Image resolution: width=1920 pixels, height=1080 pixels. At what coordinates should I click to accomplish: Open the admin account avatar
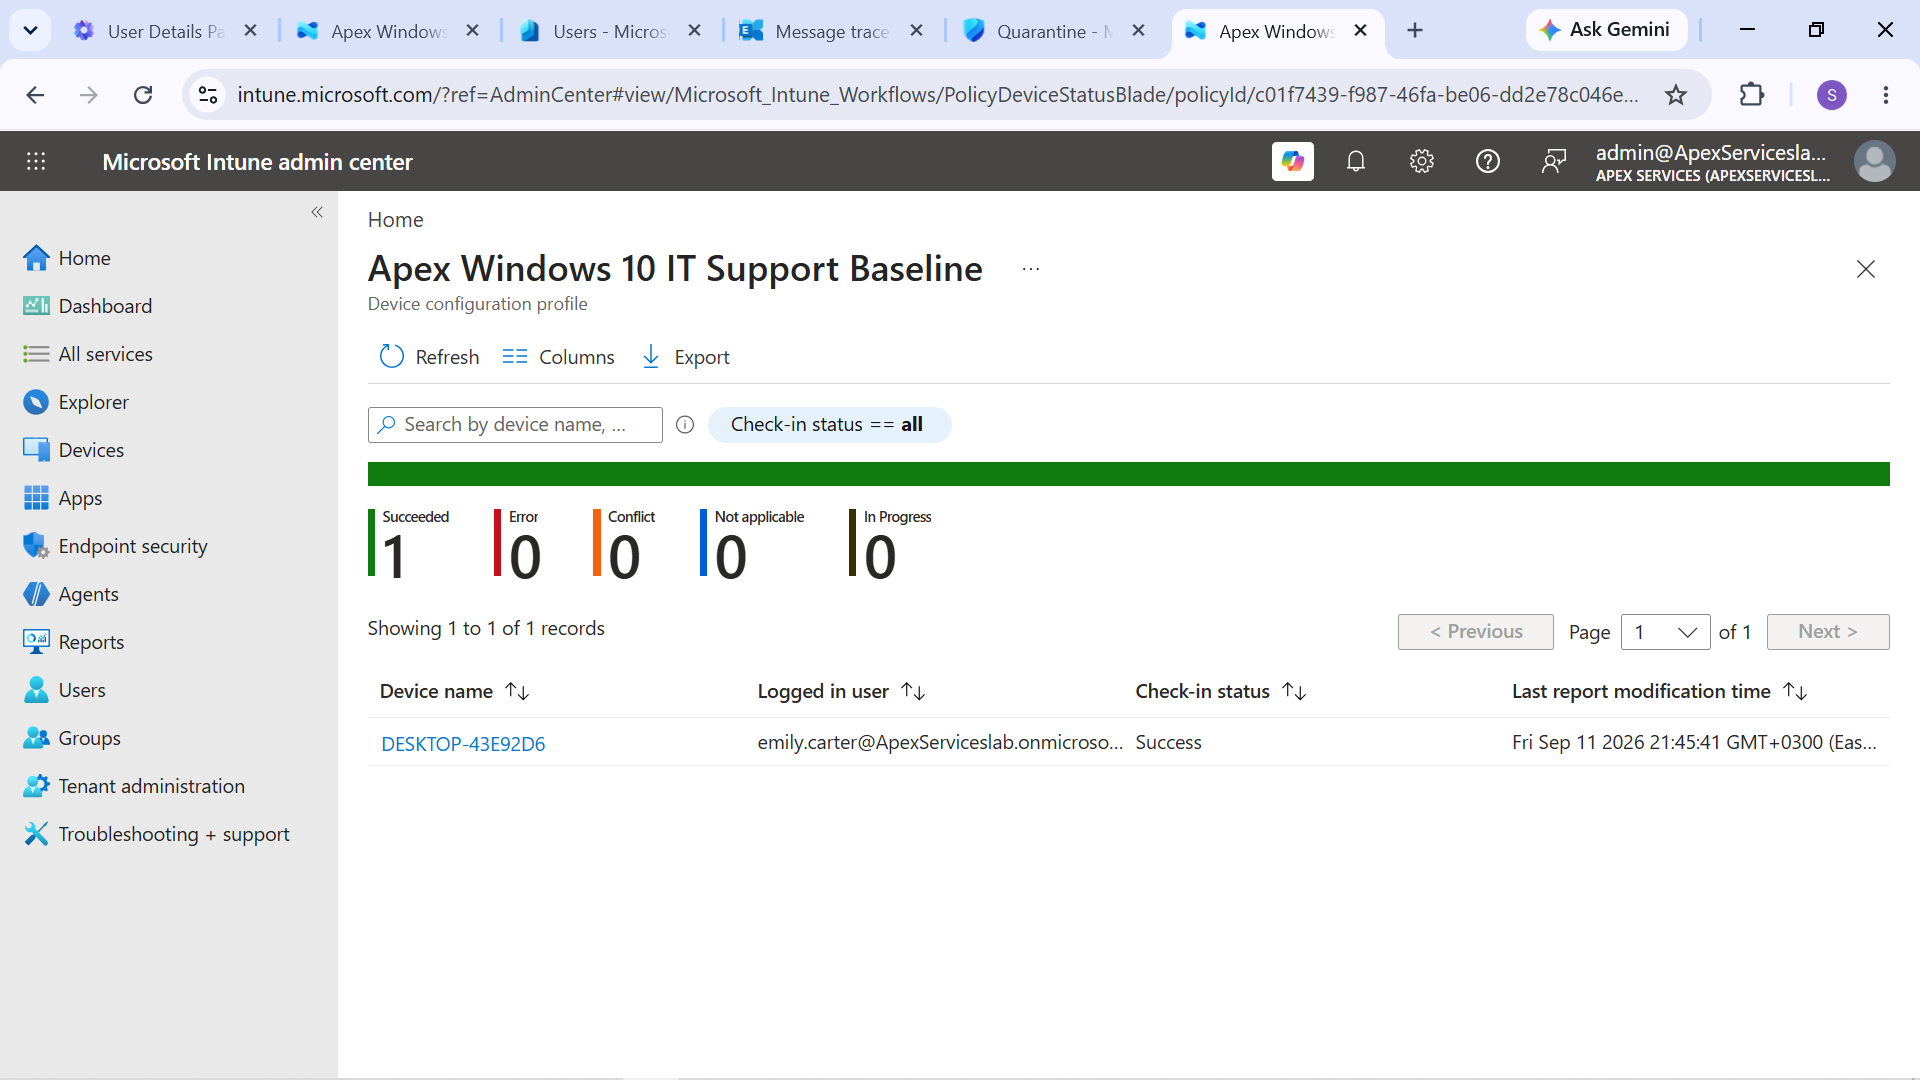click(x=1874, y=161)
